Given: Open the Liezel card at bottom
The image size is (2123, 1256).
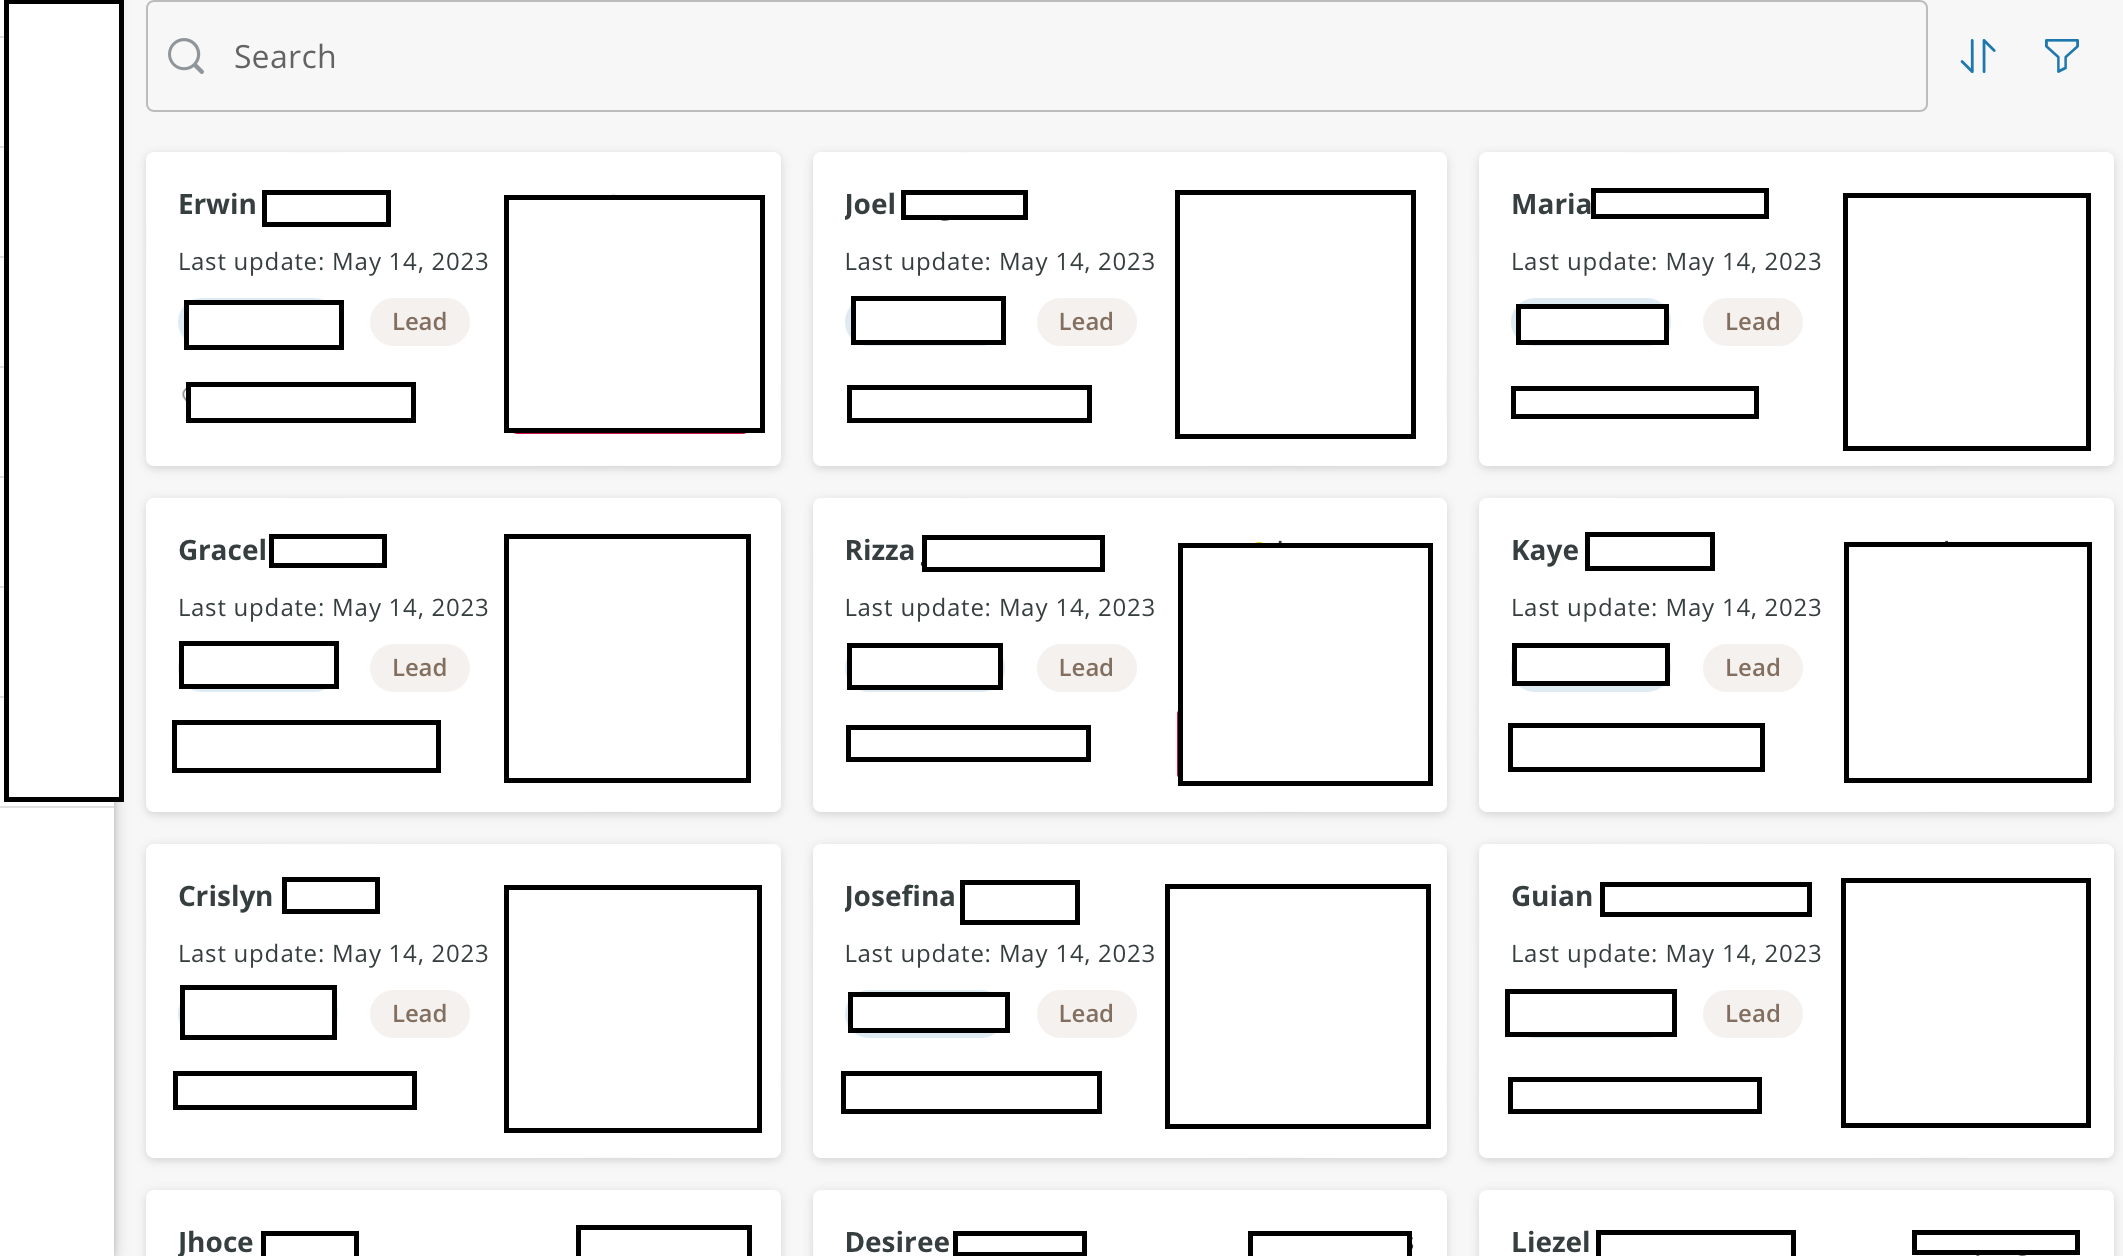Looking at the screenshot, I should tap(1549, 1240).
